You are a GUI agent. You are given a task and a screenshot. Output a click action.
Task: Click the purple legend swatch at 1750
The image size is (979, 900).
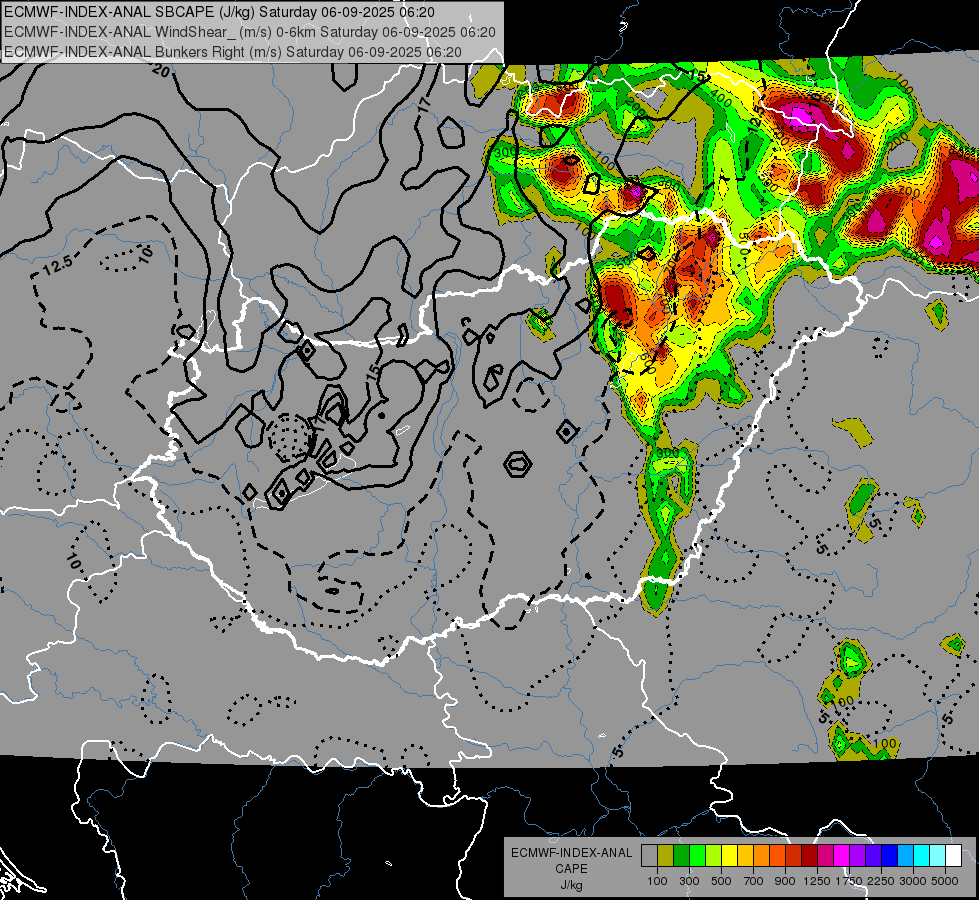coord(857,856)
